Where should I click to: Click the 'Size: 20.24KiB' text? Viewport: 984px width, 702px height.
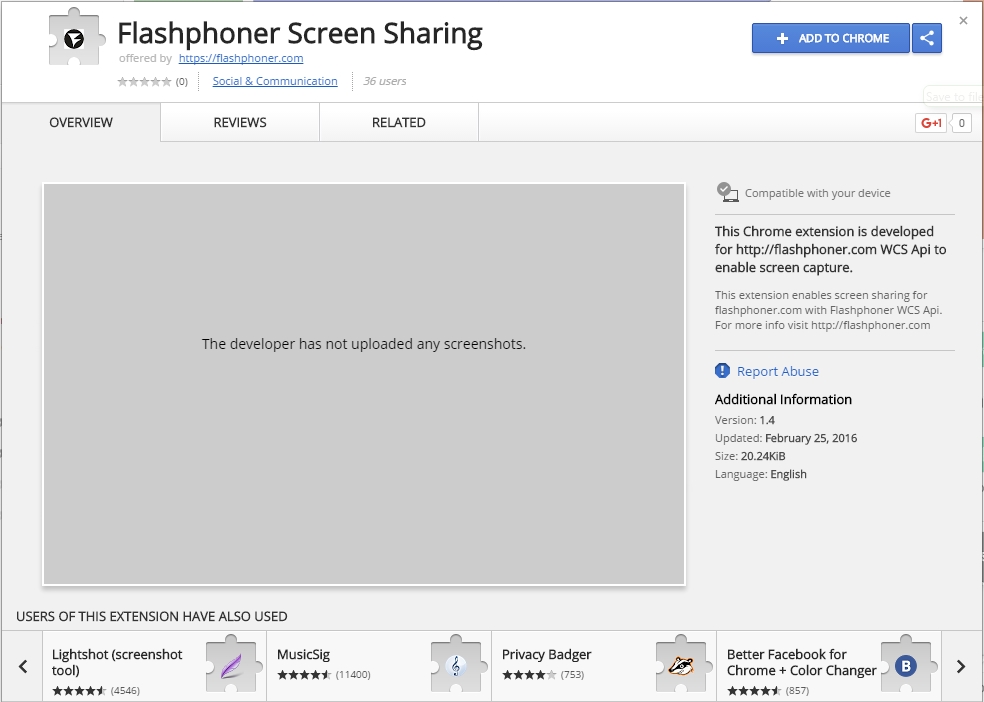(750, 456)
